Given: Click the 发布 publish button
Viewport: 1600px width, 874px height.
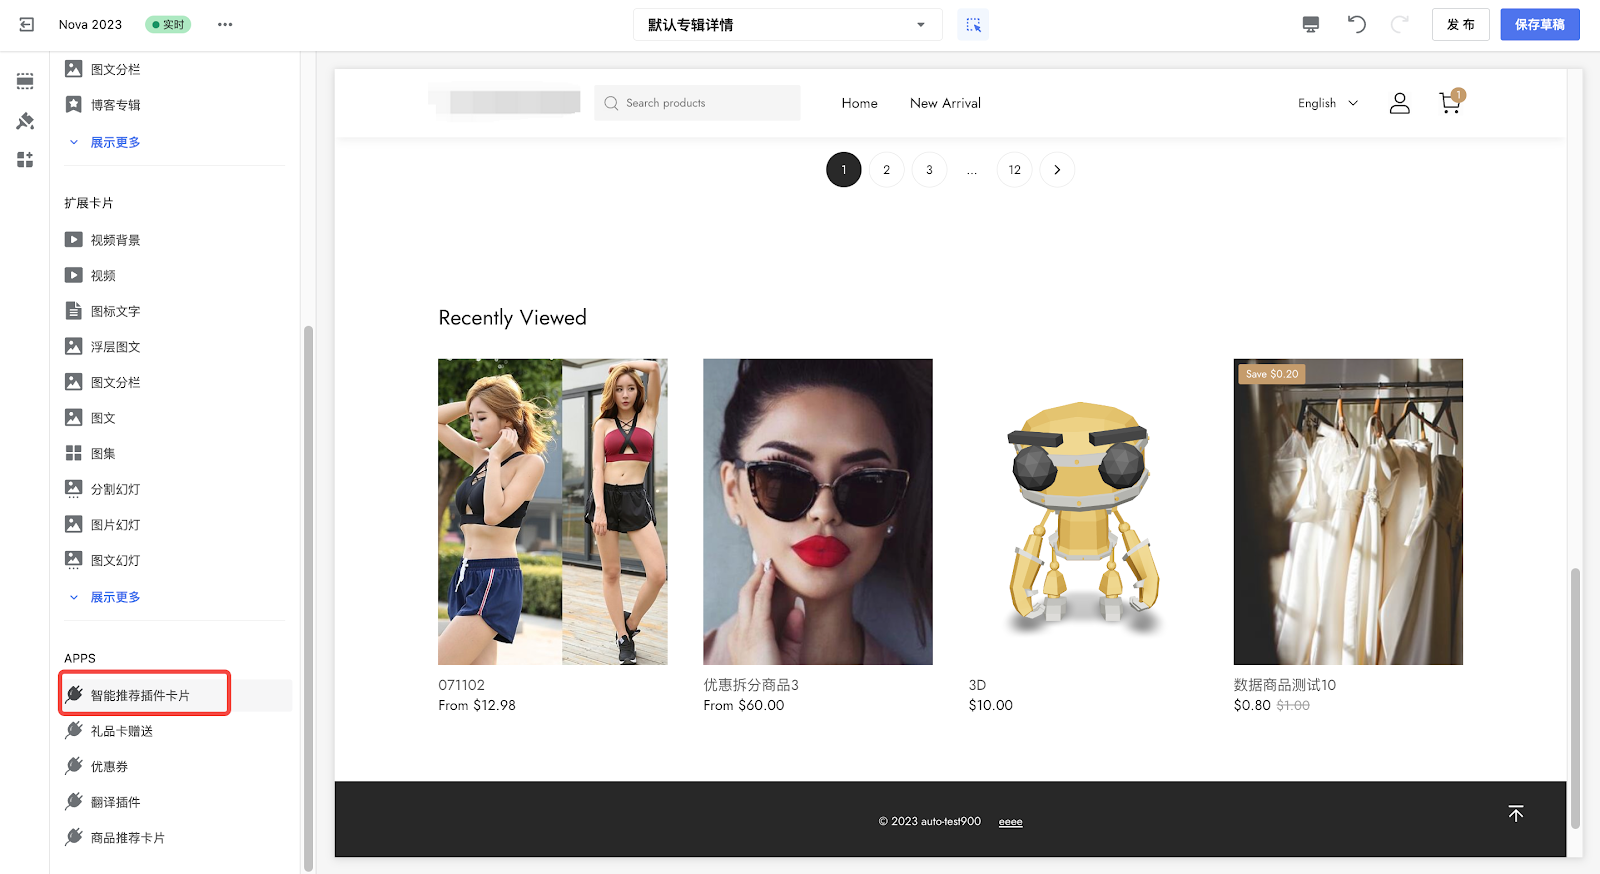Looking at the screenshot, I should tap(1461, 24).
